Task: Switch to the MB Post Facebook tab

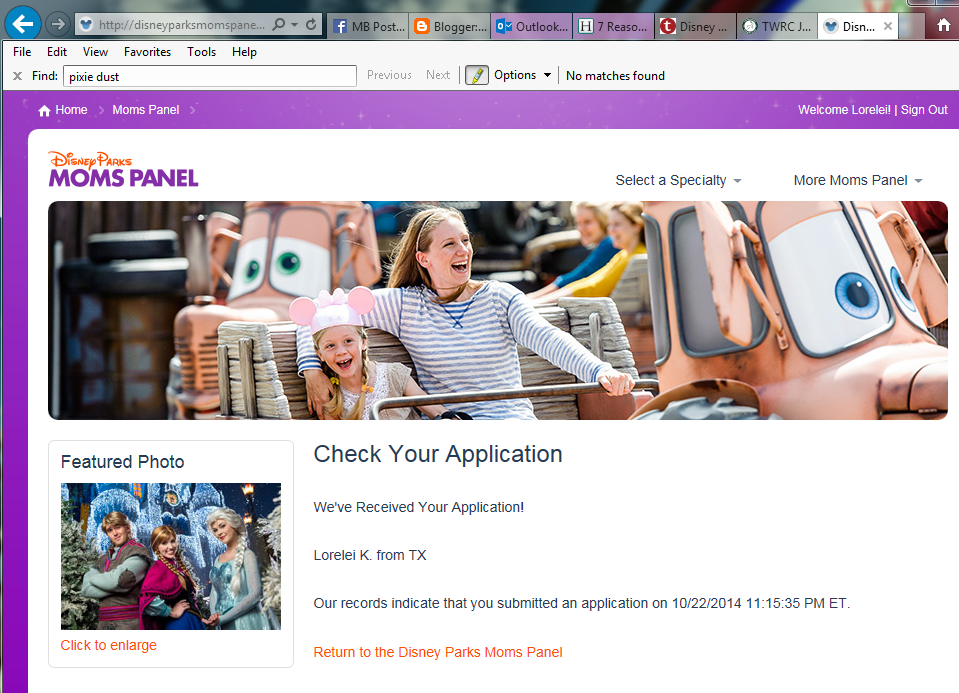Action: (x=369, y=26)
